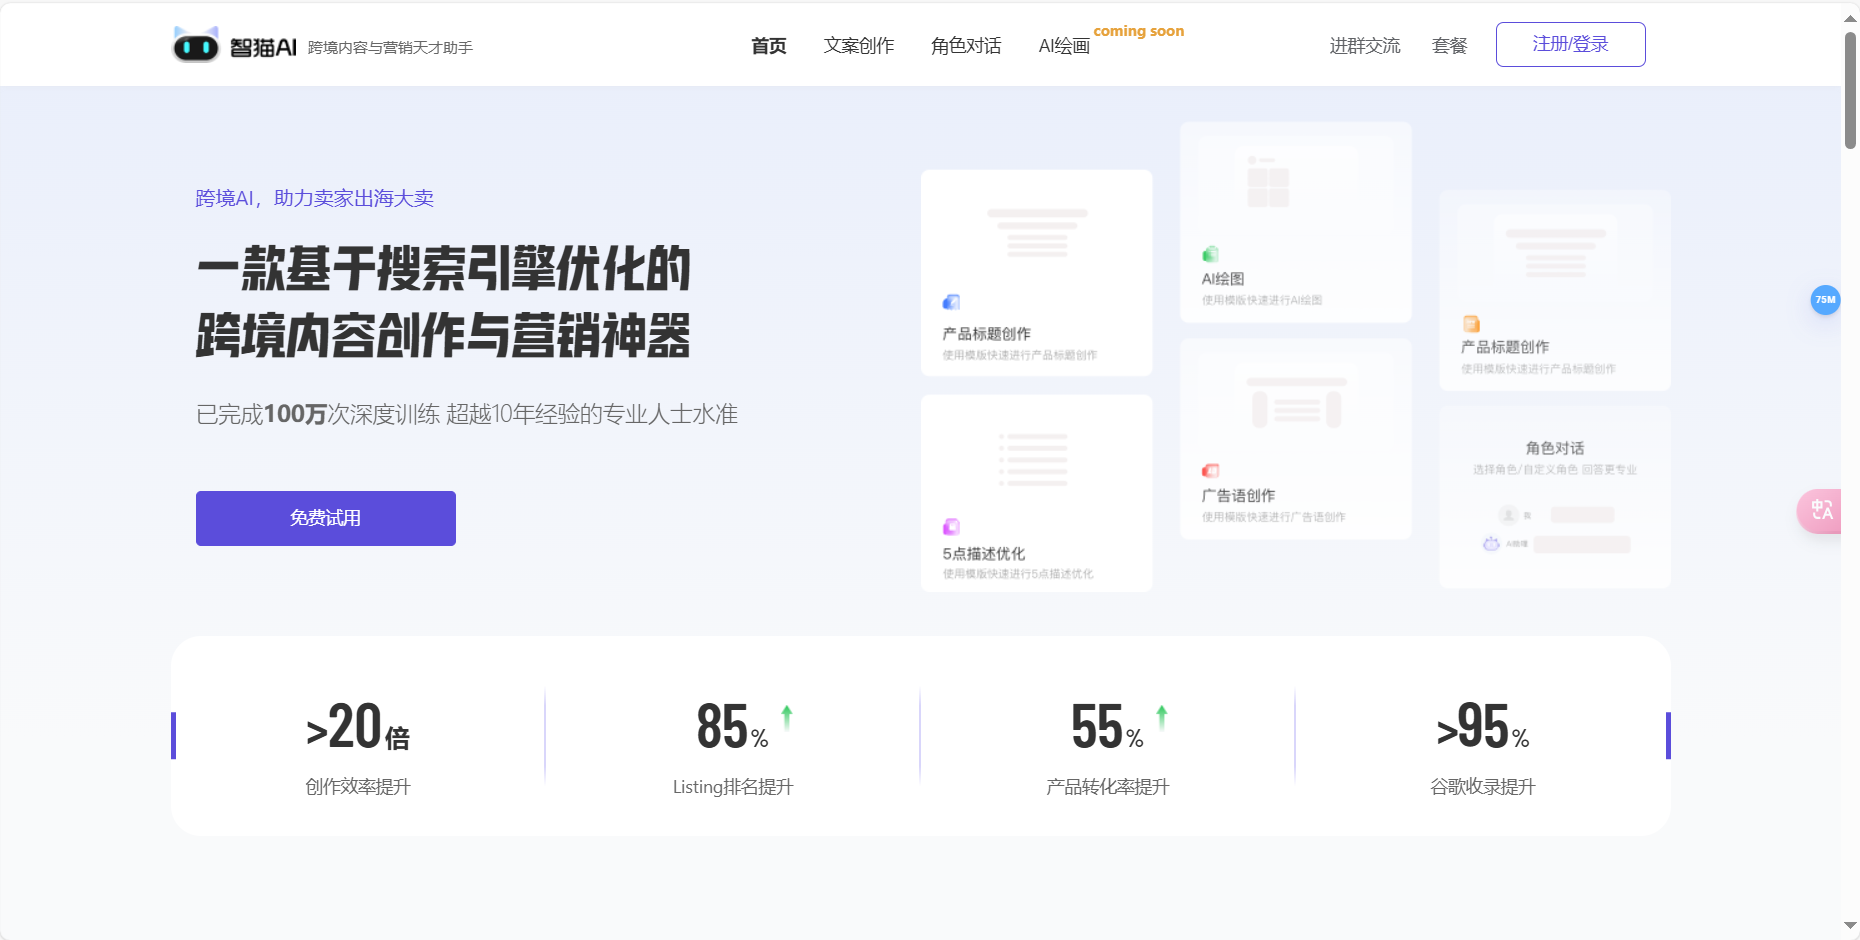Open the 套餐 pricing link

point(1448,45)
